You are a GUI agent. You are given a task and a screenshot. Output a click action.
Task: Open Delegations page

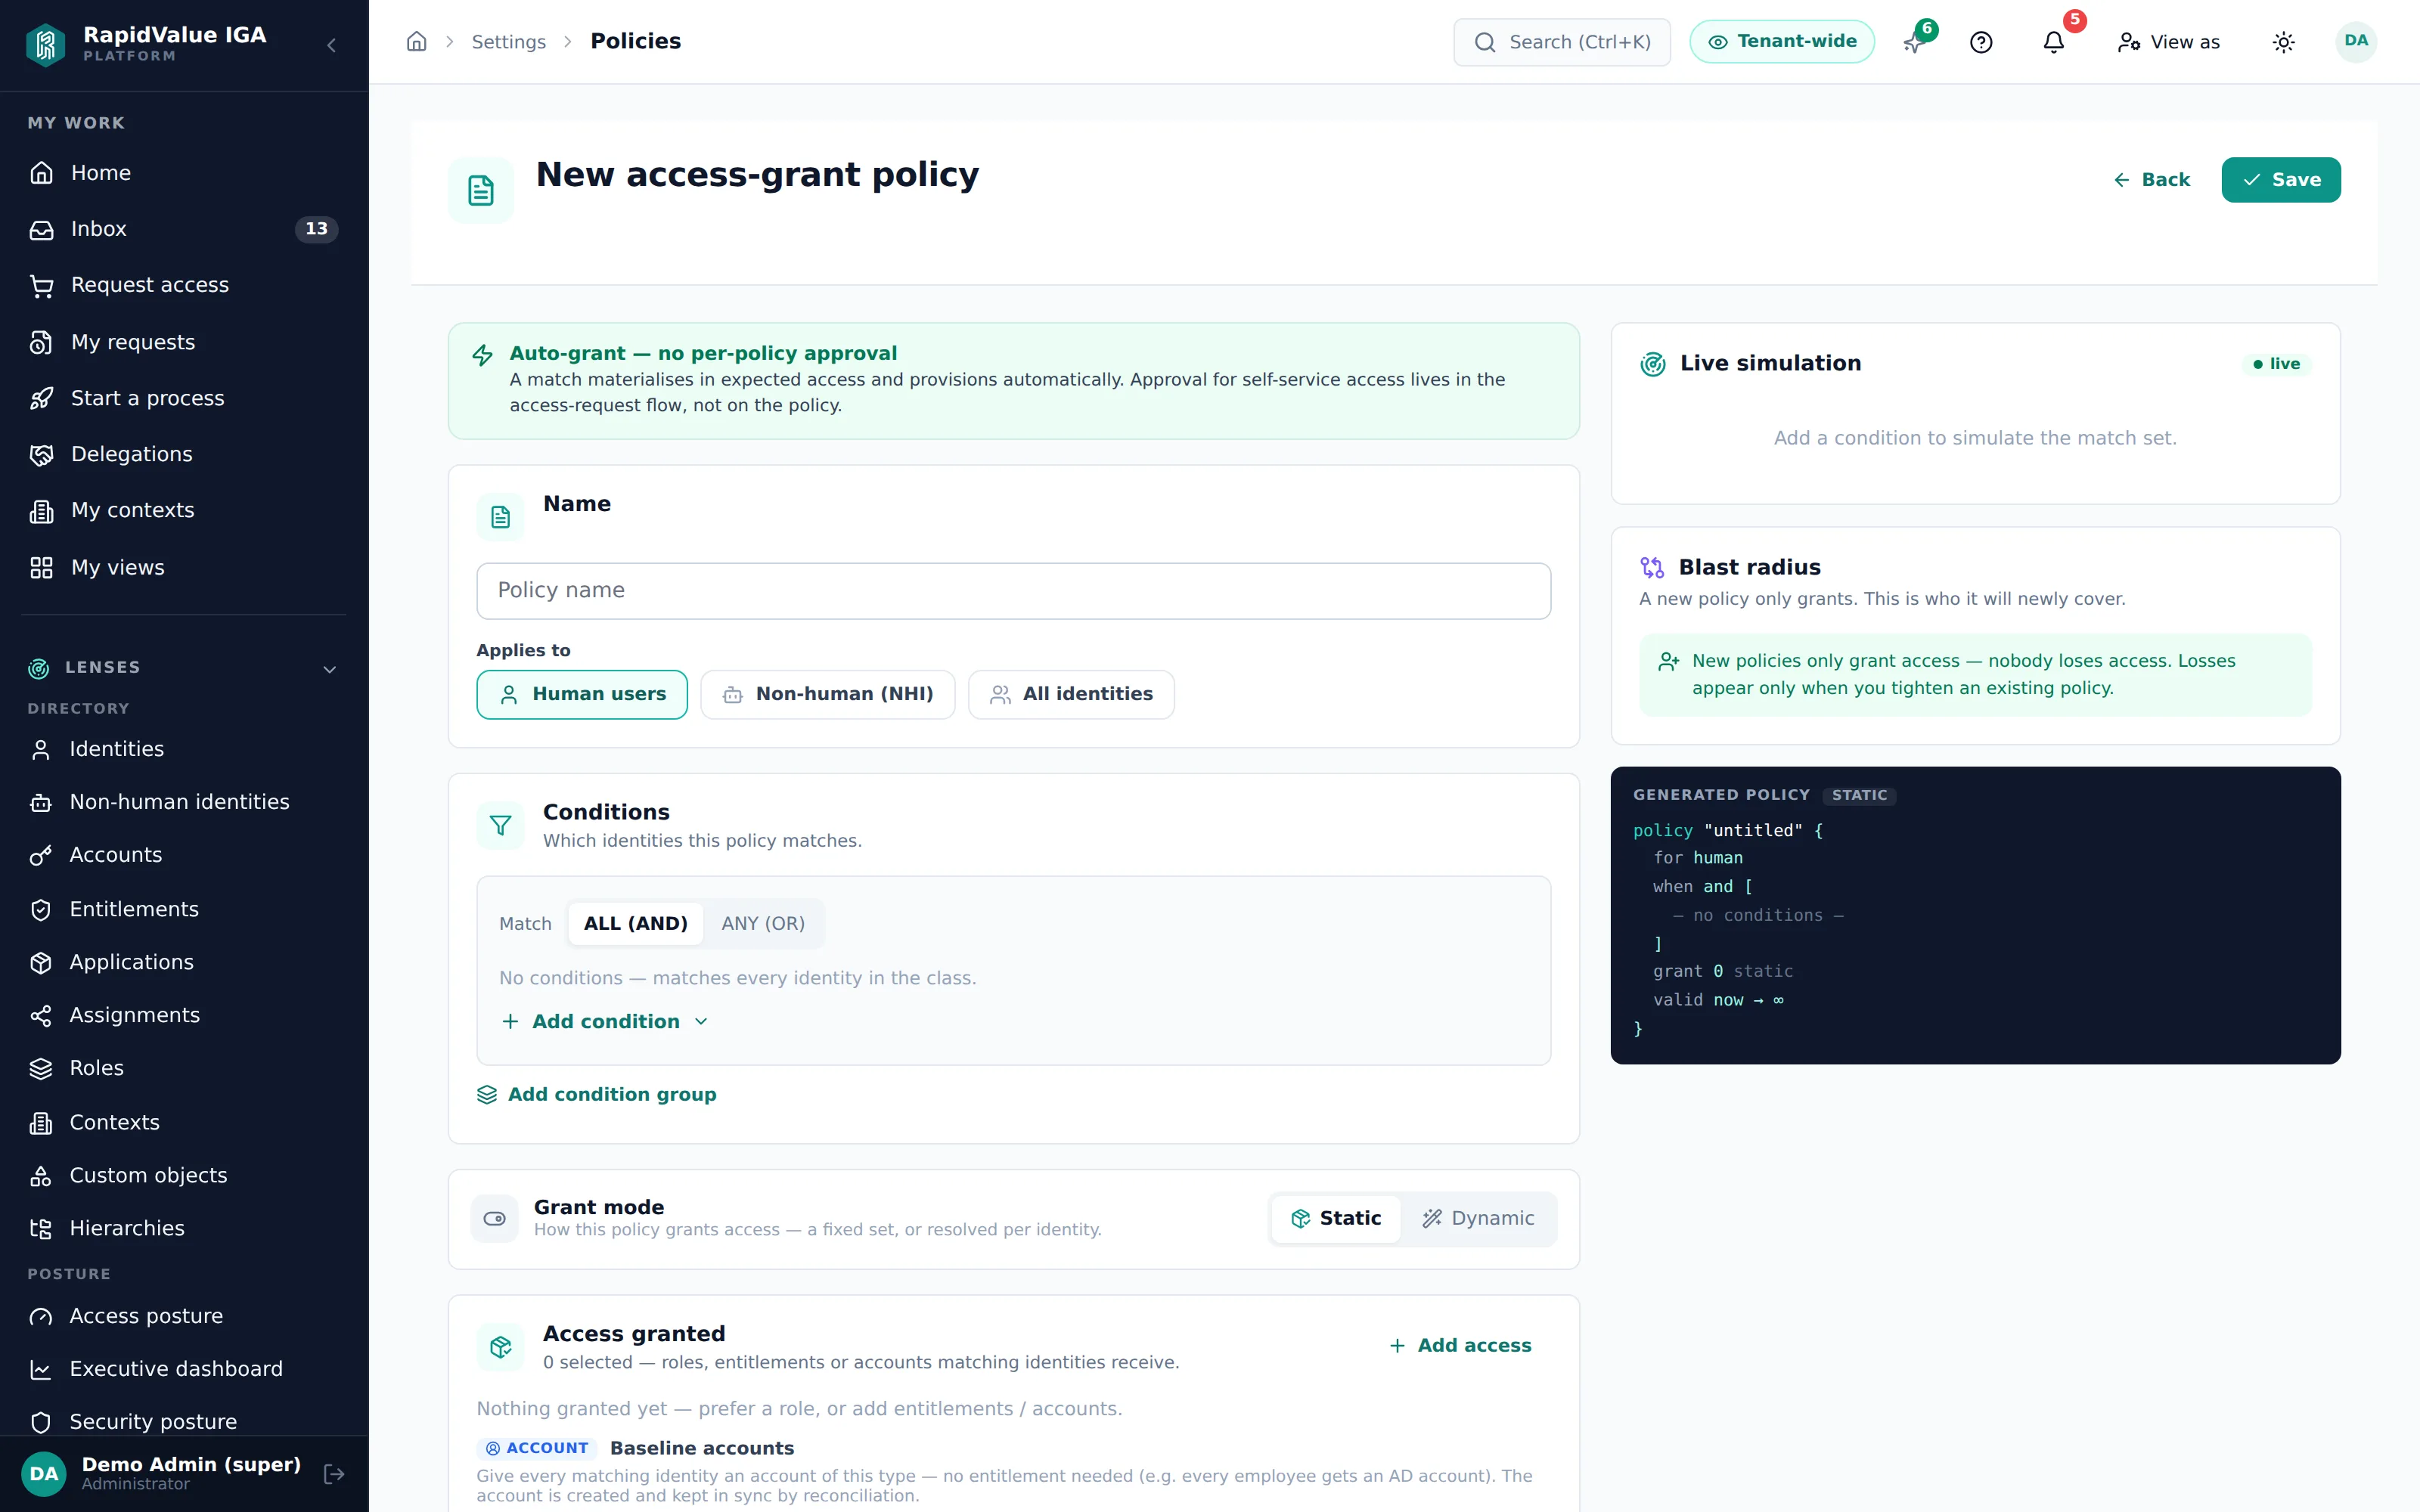point(184,454)
